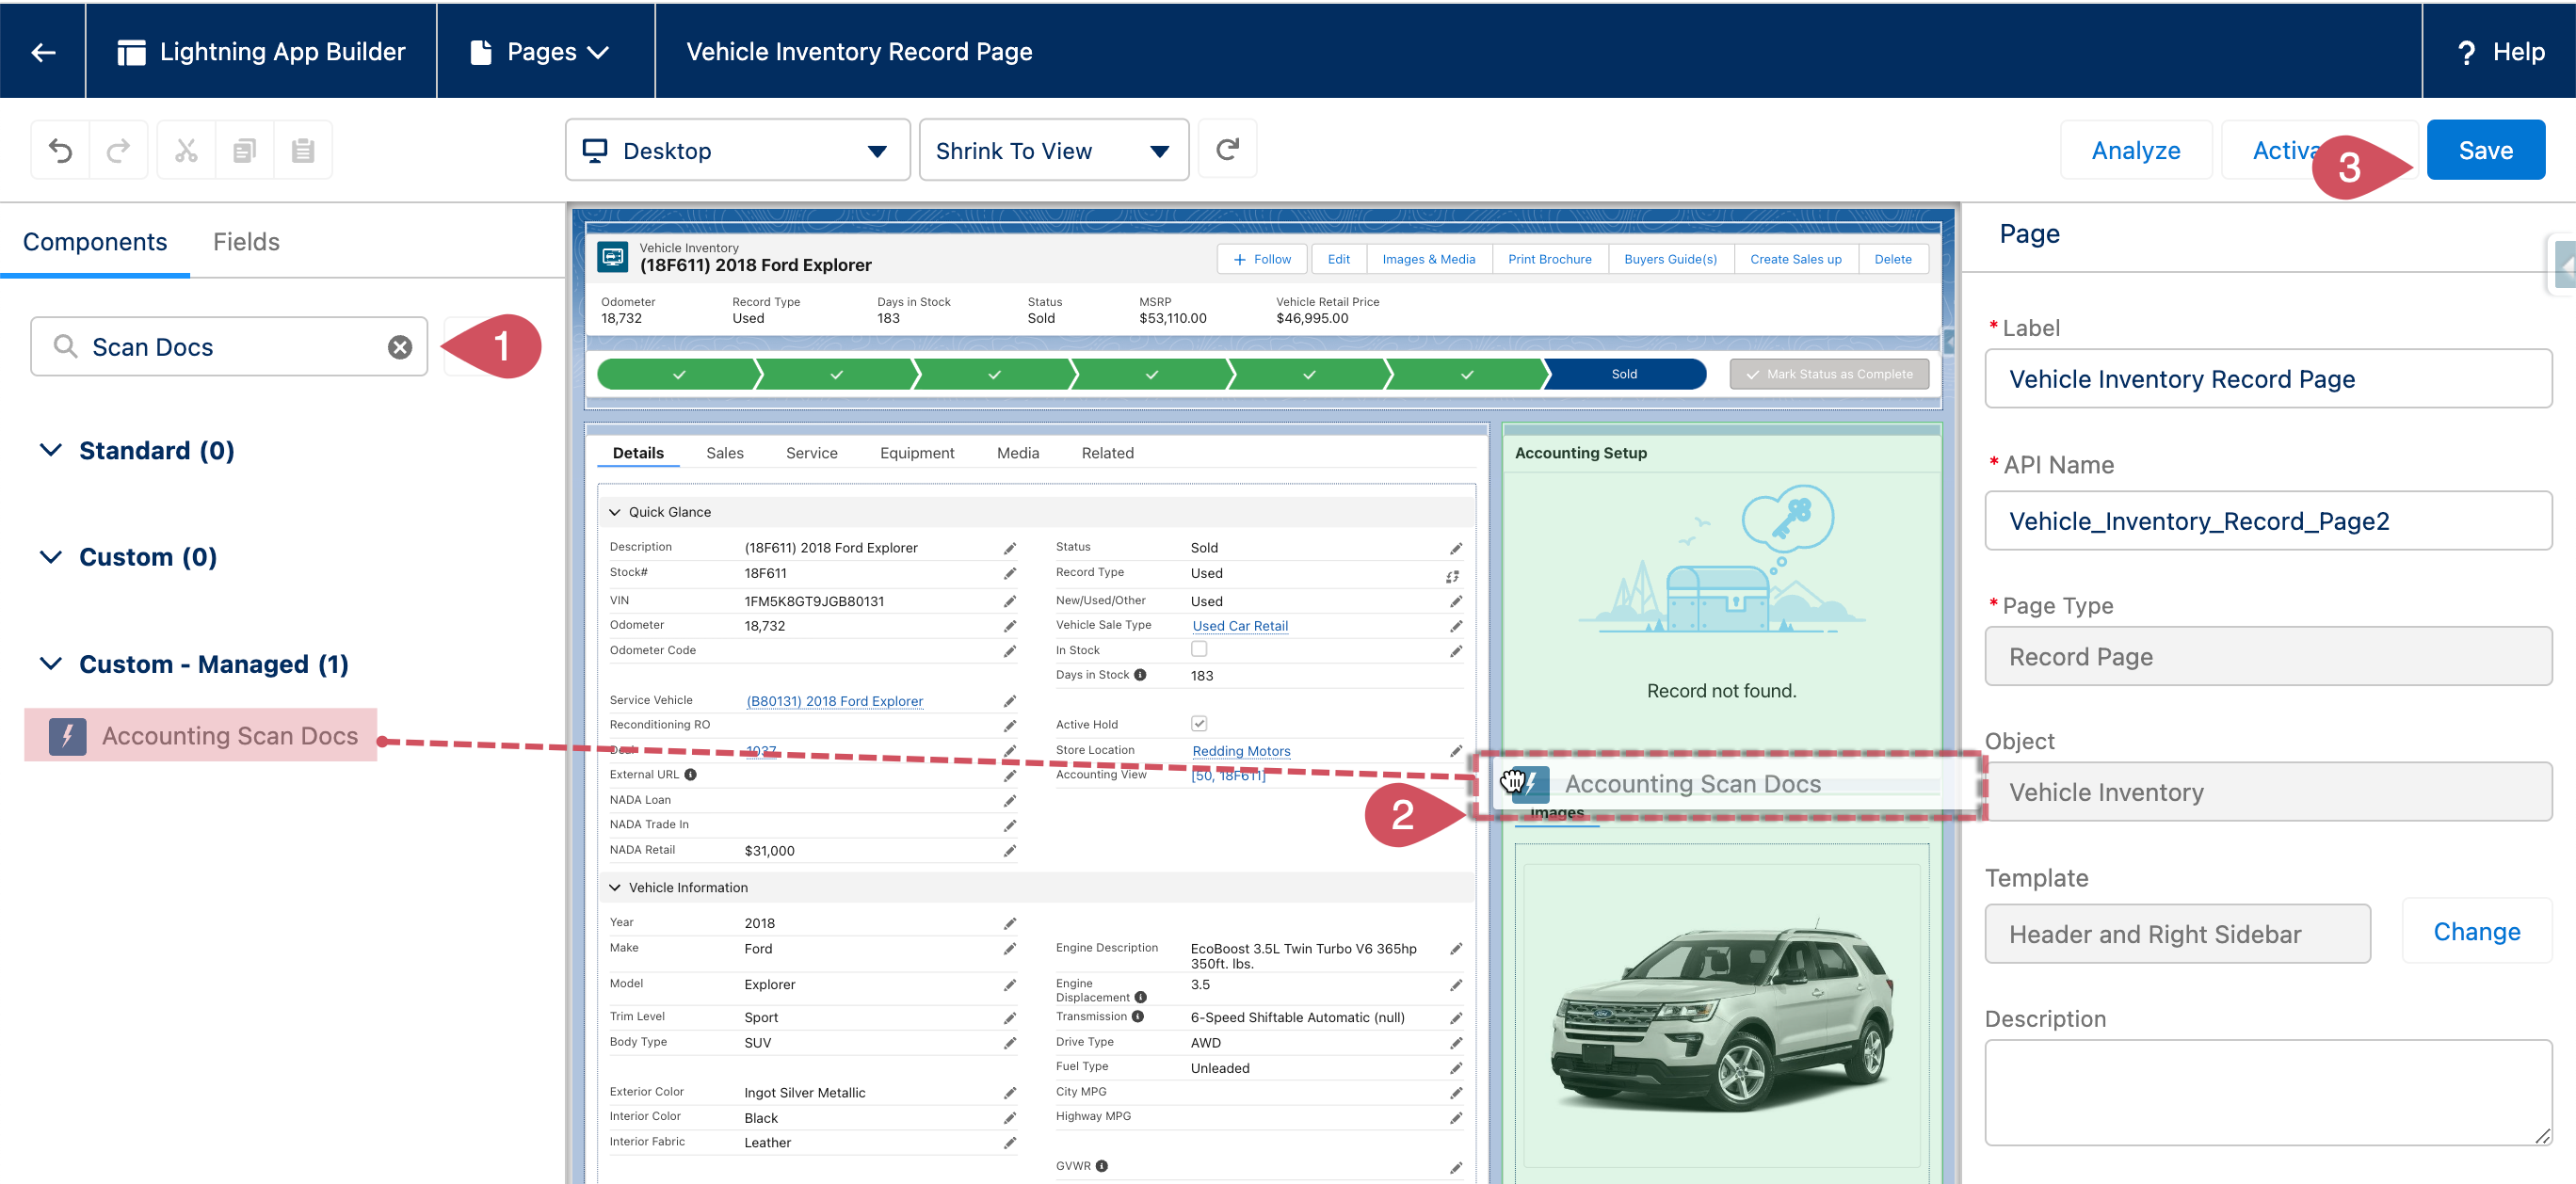This screenshot has height=1184, width=2576.
Task: Collapse the Vehicle Information section
Action: (x=615, y=888)
